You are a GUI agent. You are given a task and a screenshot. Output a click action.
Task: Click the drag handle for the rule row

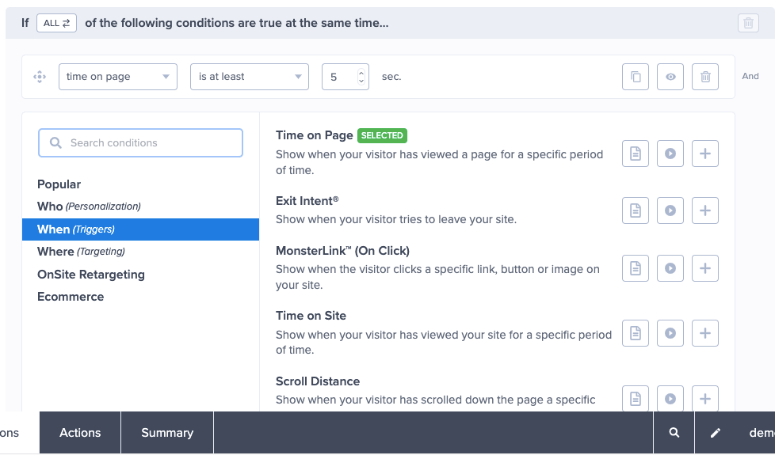pyautogui.click(x=40, y=77)
